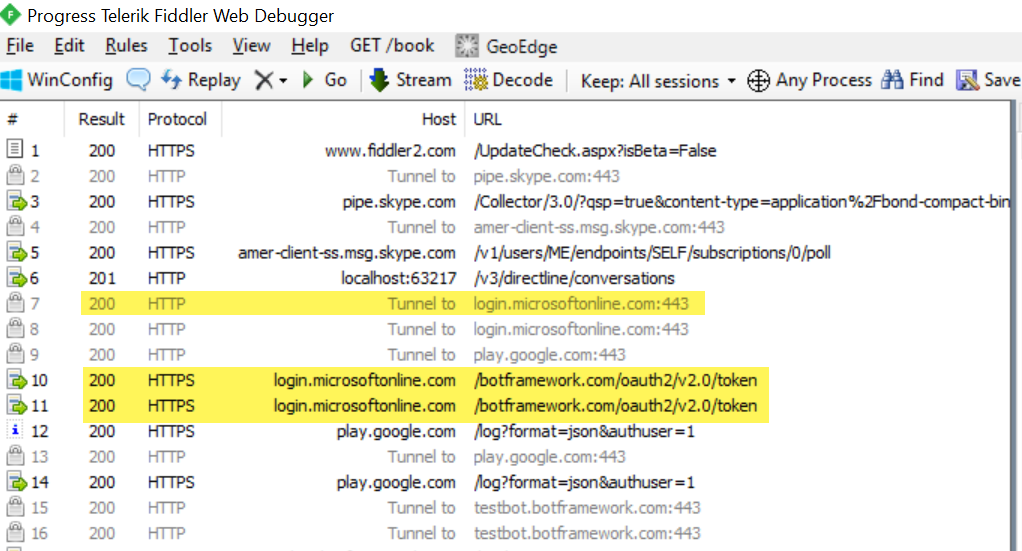Select the /v1/users/ME/endpoints/SELF/subscriptions/0/poll URL
The image size is (1022, 551).
pos(652,253)
